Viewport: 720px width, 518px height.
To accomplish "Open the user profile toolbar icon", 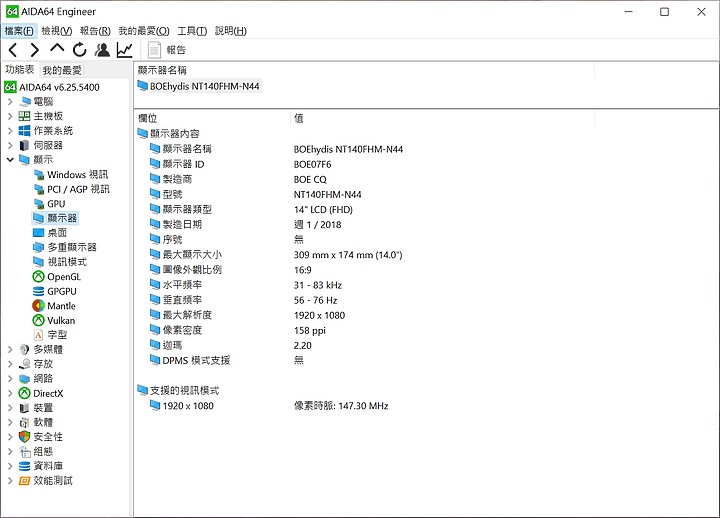I will [x=102, y=50].
